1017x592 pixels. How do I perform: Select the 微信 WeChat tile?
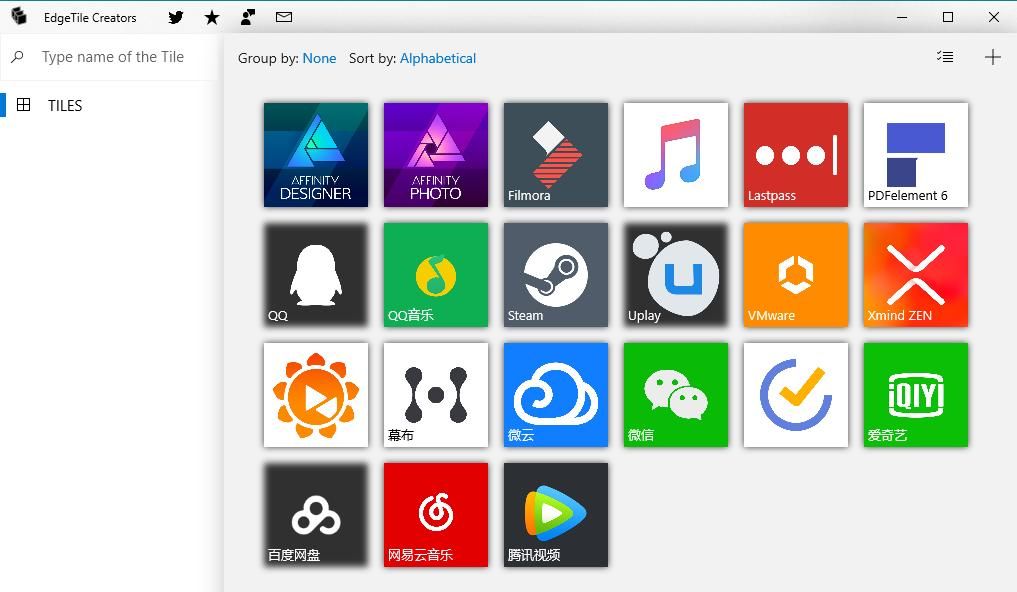[x=676, y=395]
